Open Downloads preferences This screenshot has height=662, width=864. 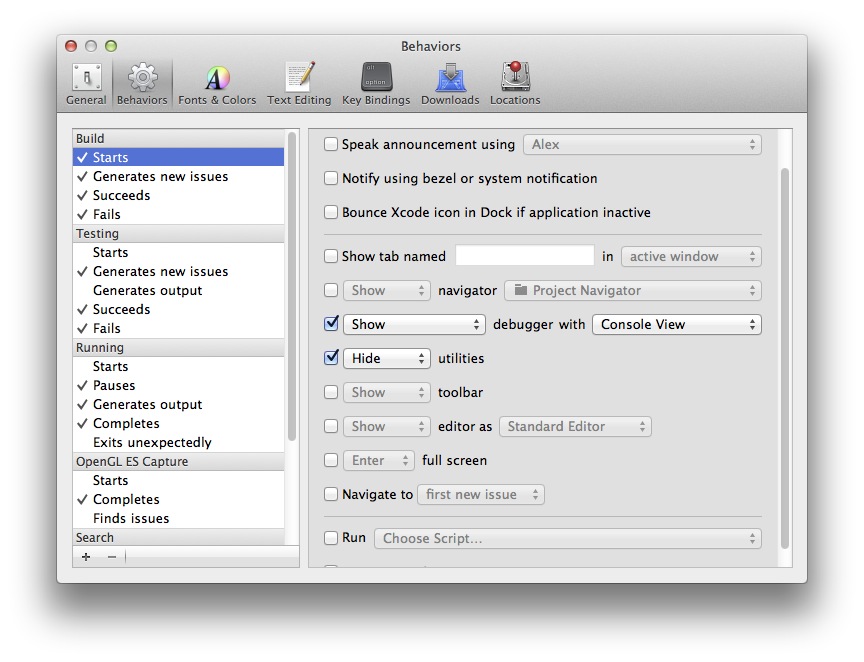(x=450, y=84)
